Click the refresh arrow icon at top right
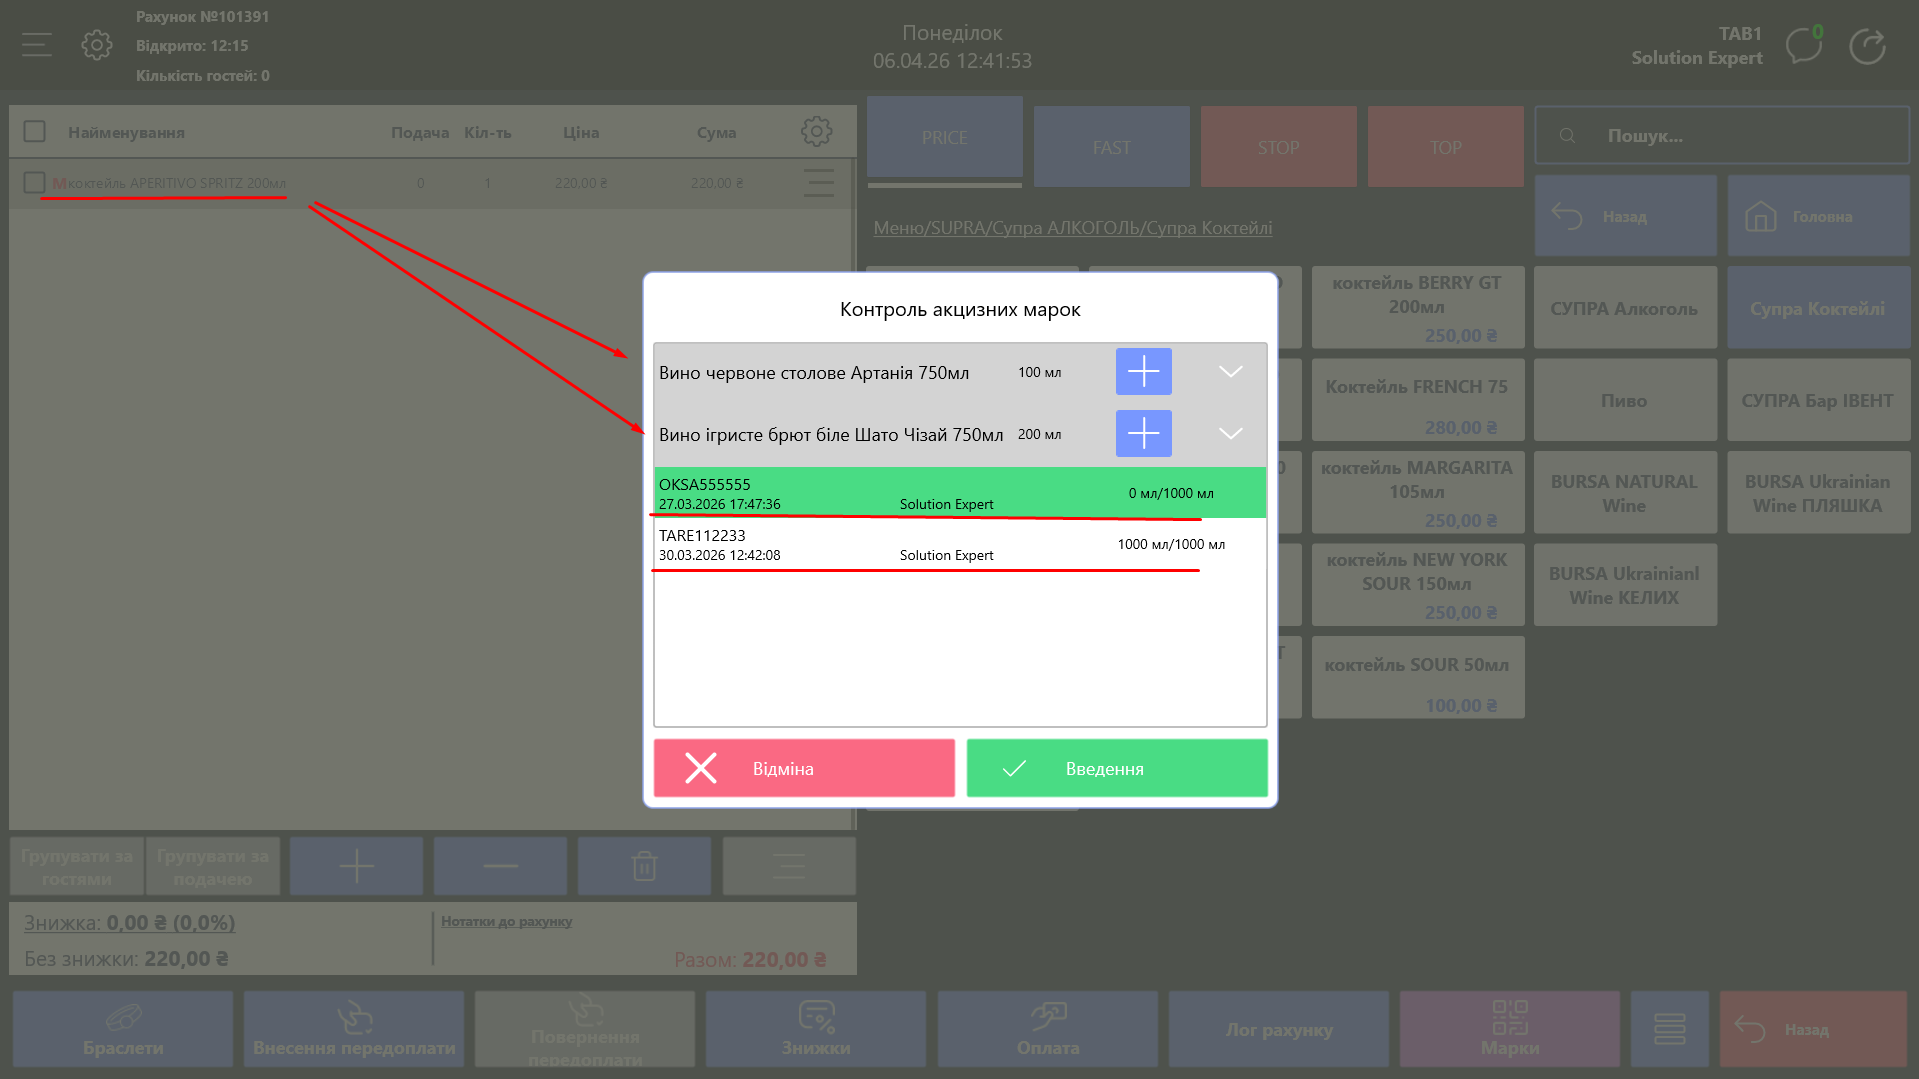This screenshot has height=1079, width=1919. pyautogui.click(x=1866, y=46)
